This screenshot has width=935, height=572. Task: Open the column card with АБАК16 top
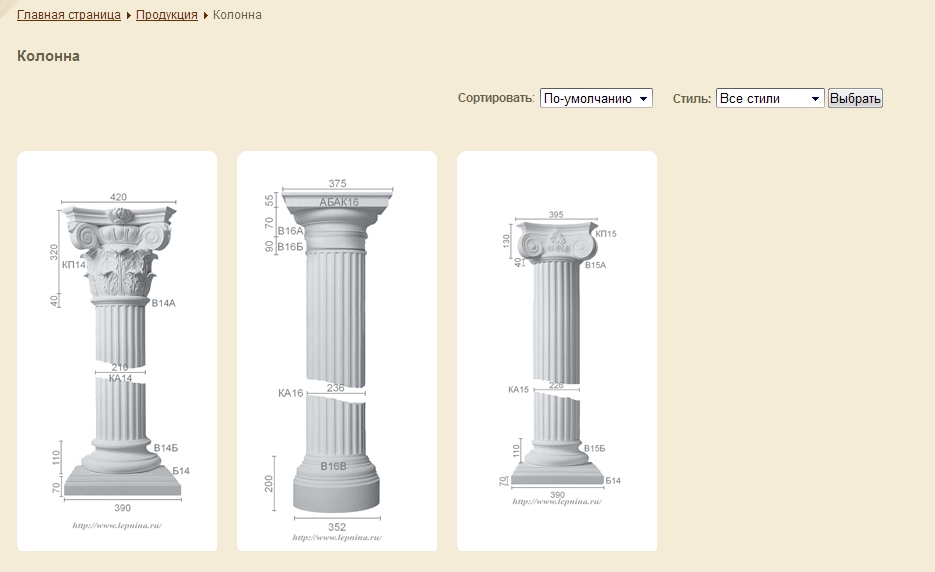coord(337,350)
